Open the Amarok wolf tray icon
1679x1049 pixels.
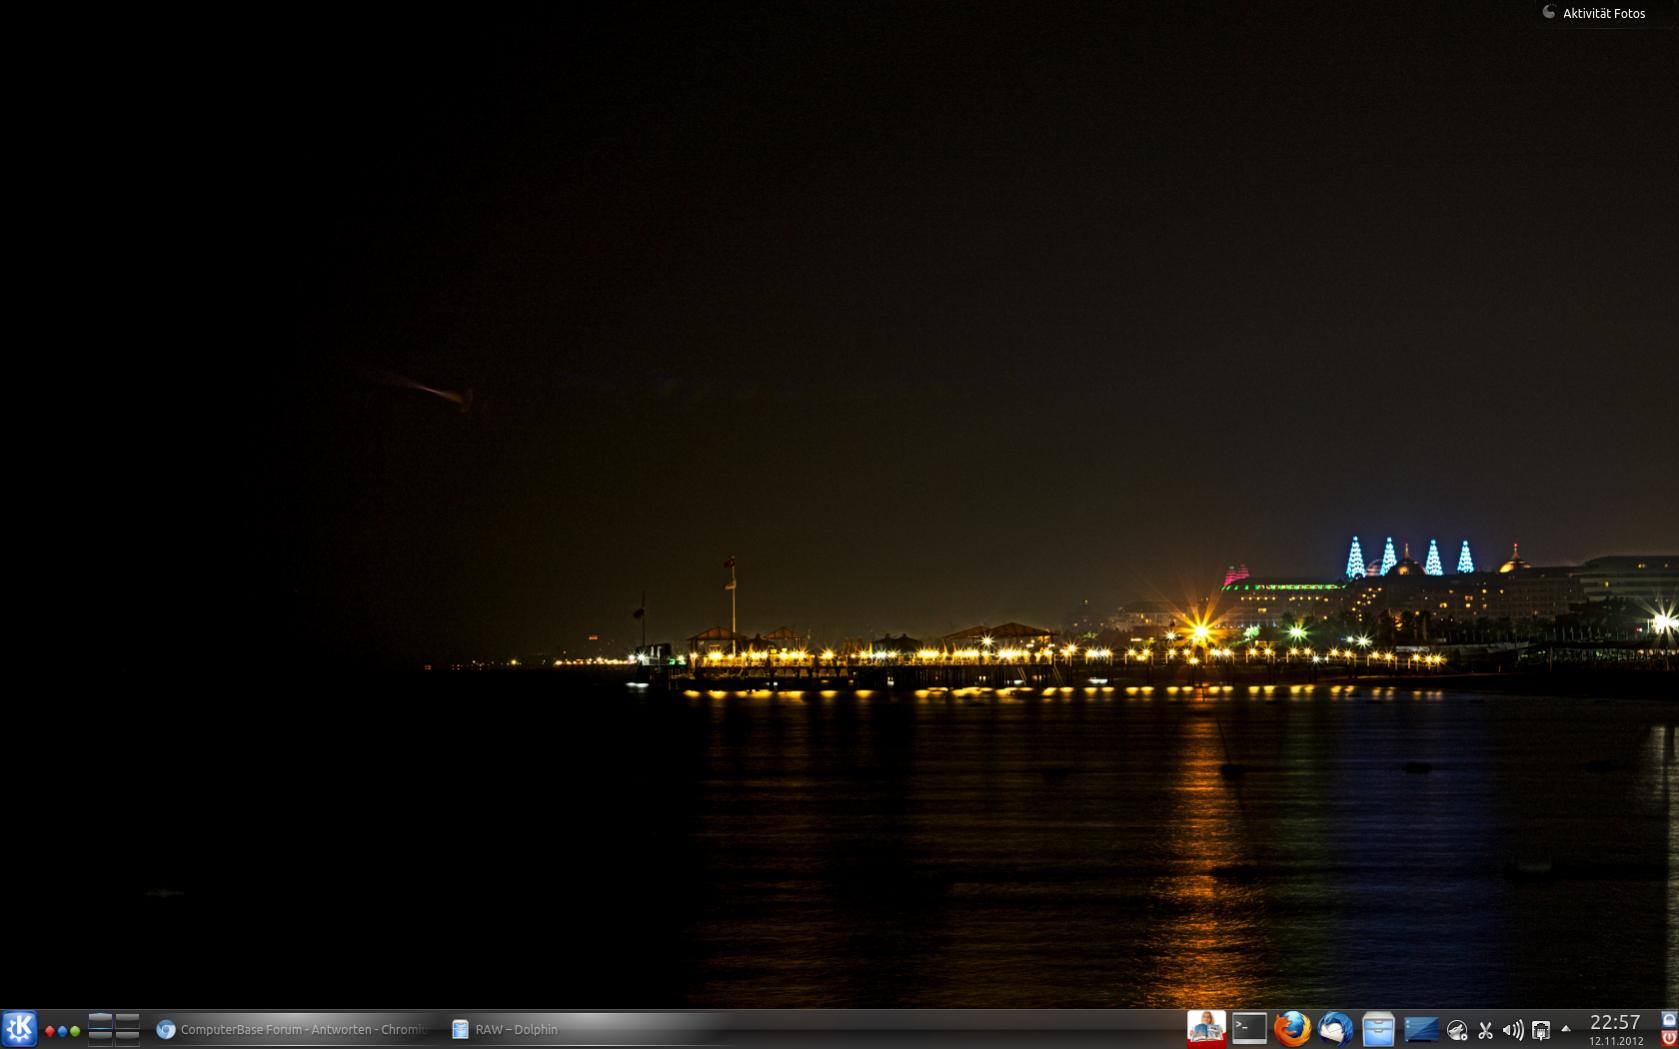tap(1457, 1030)
